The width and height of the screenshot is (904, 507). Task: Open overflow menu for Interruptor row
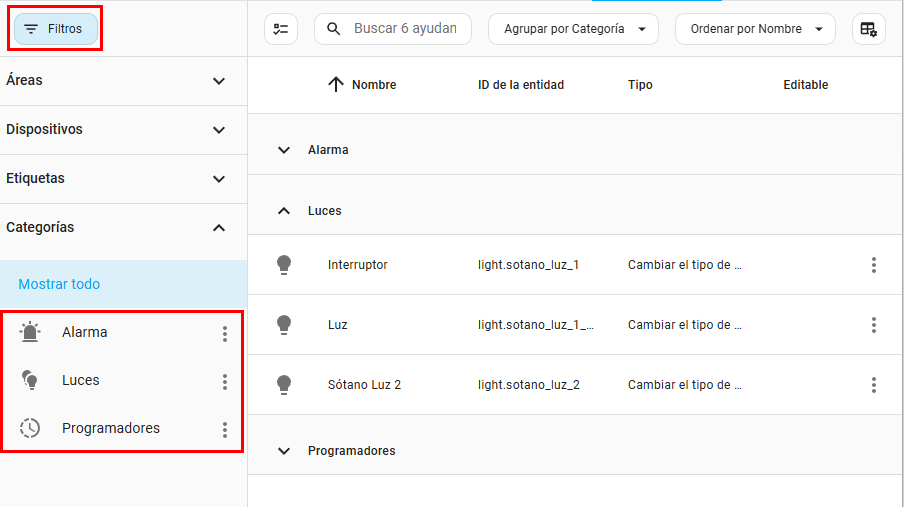[x=873, y=265]
